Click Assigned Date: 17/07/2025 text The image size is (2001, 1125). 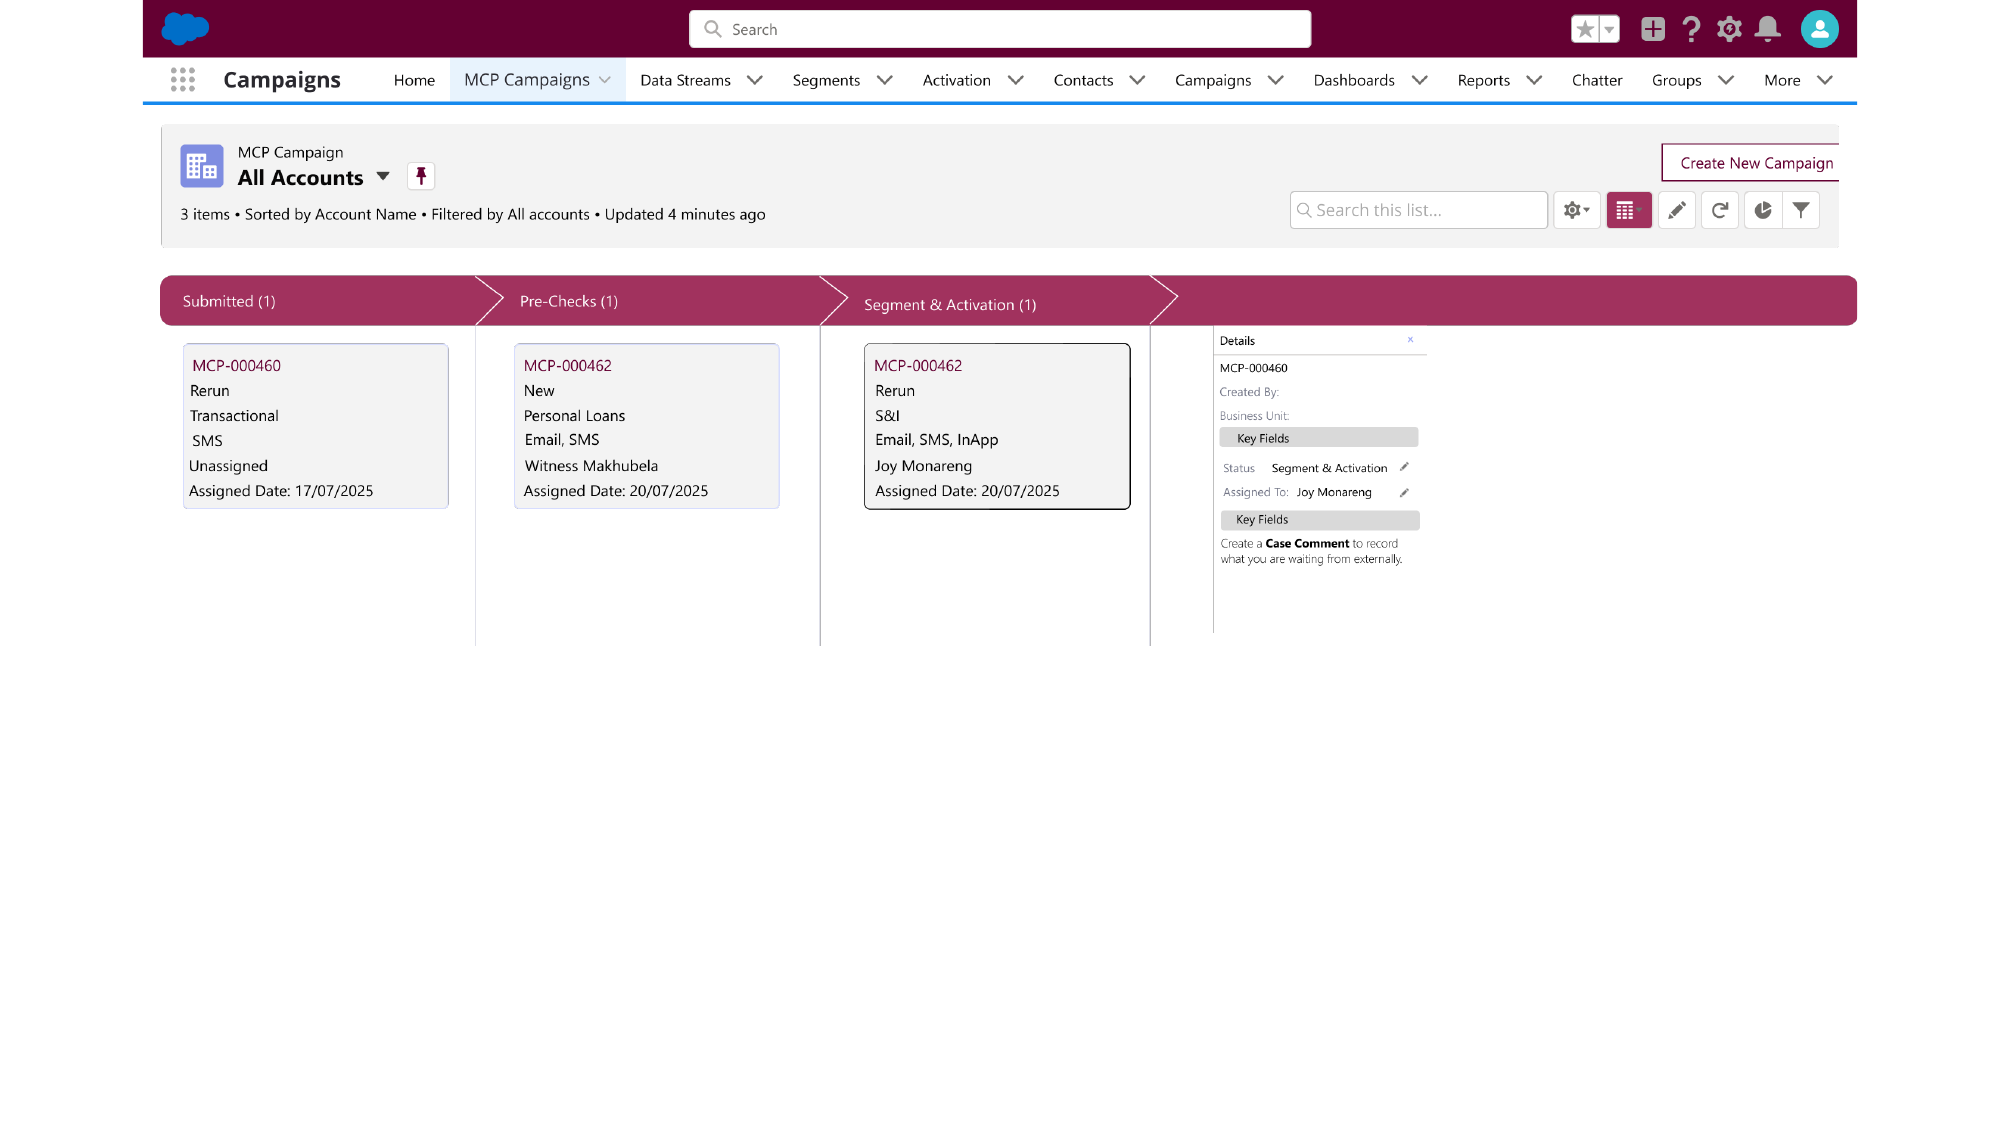pyautogui.click(x=281, y=491)
